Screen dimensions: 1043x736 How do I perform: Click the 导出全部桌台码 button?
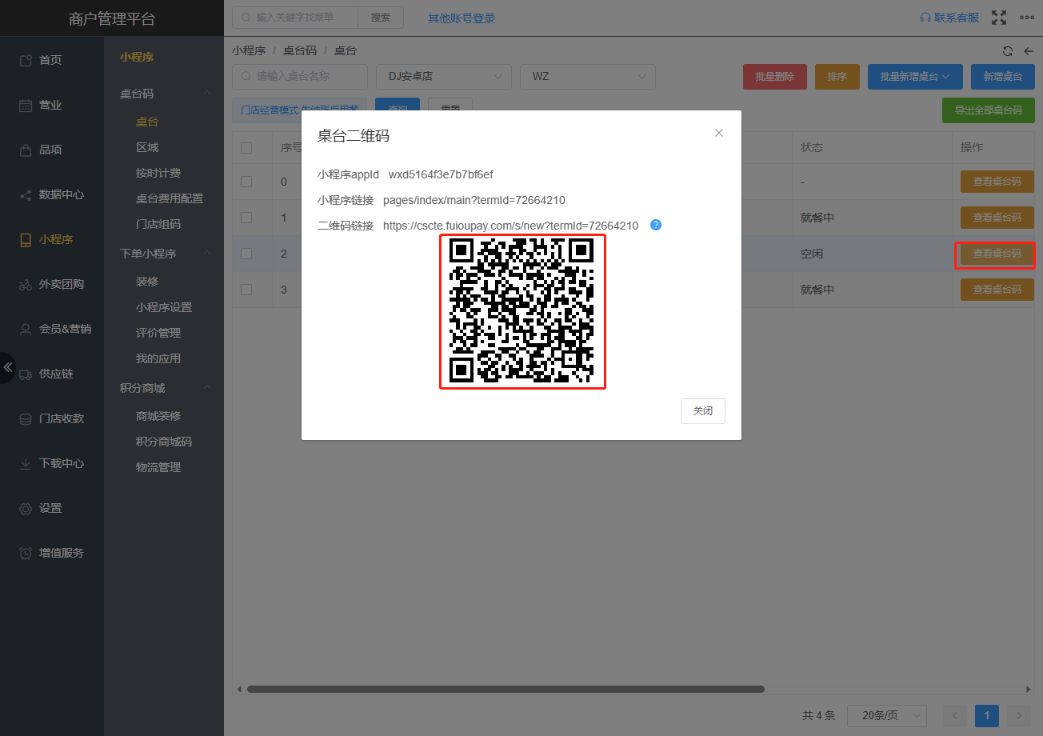988,110
